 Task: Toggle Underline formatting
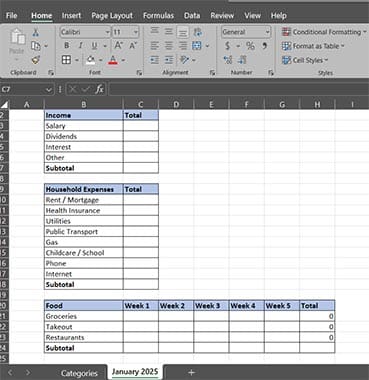(x=94, y=46)
